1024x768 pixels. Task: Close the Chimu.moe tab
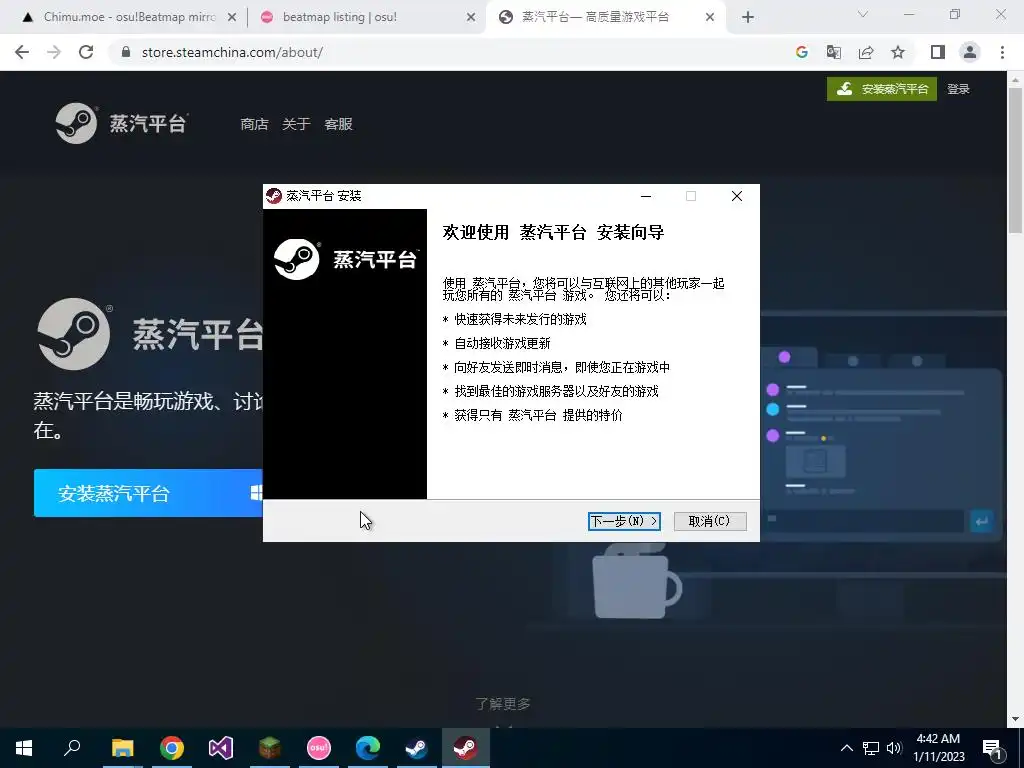tap(232, 18)
